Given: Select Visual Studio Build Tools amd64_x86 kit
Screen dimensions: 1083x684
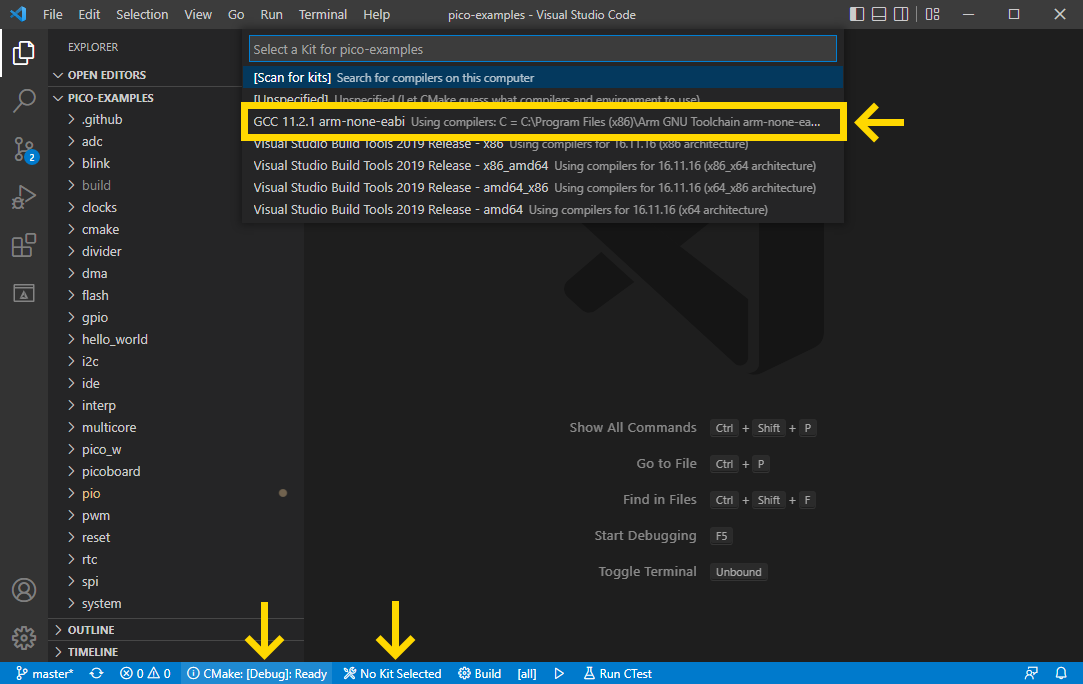Looking at the screenshot, I should [x=543, y=188].
